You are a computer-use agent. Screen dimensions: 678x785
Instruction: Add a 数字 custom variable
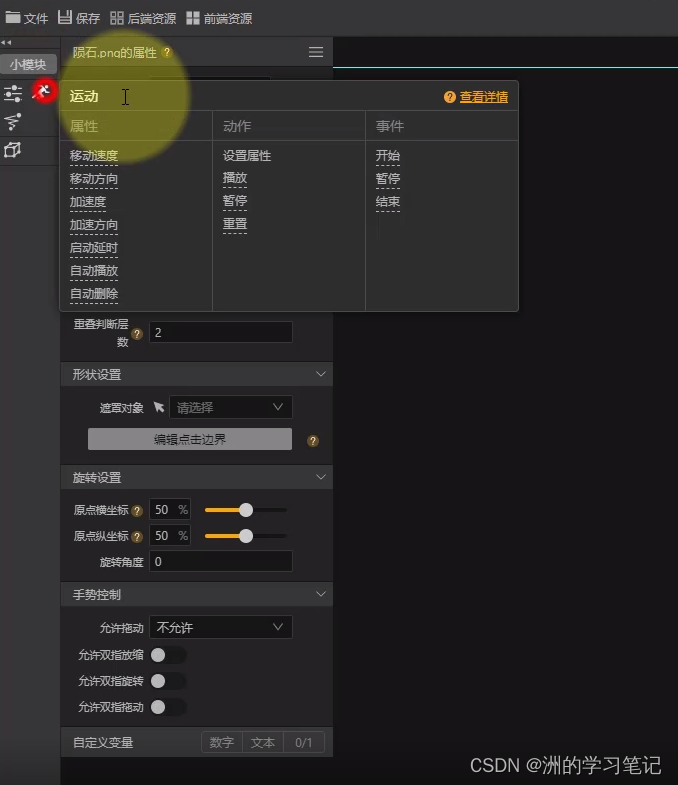point(222,742)
